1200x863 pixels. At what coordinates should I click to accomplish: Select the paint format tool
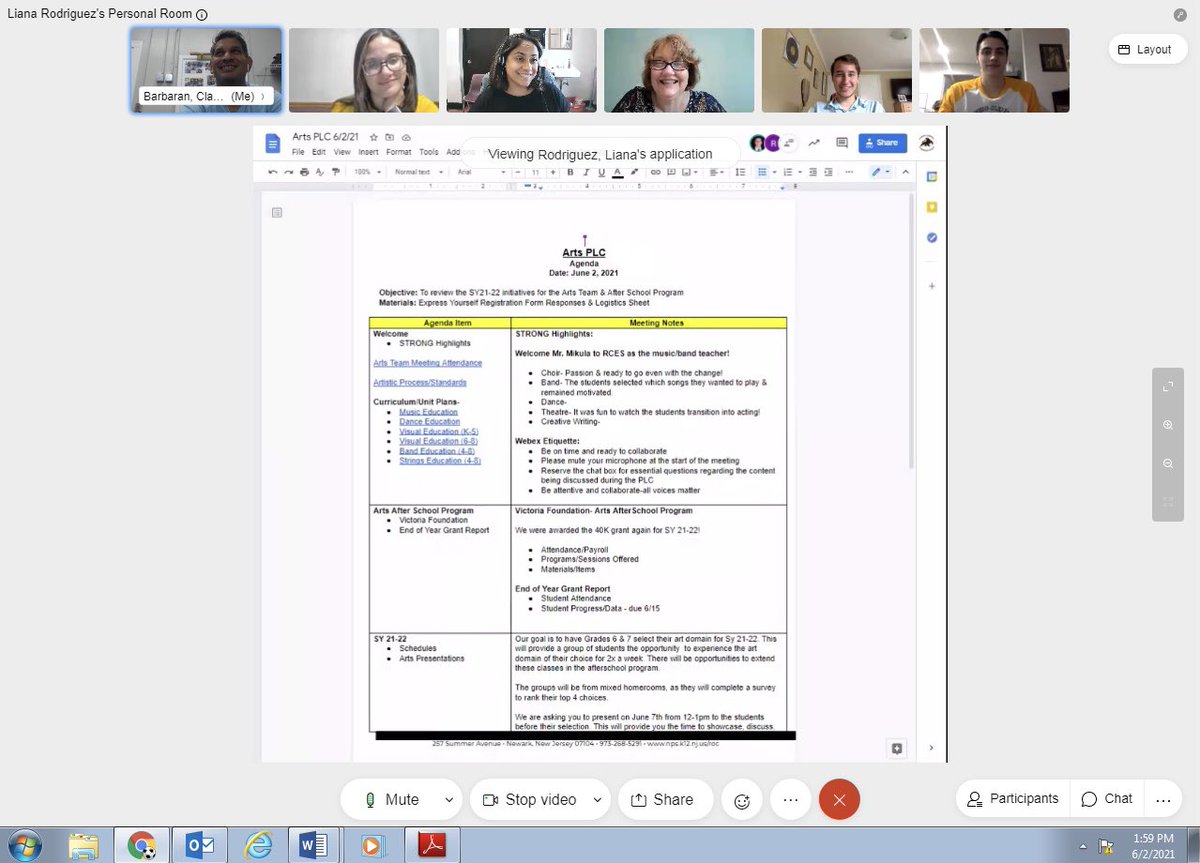[336, 172]
